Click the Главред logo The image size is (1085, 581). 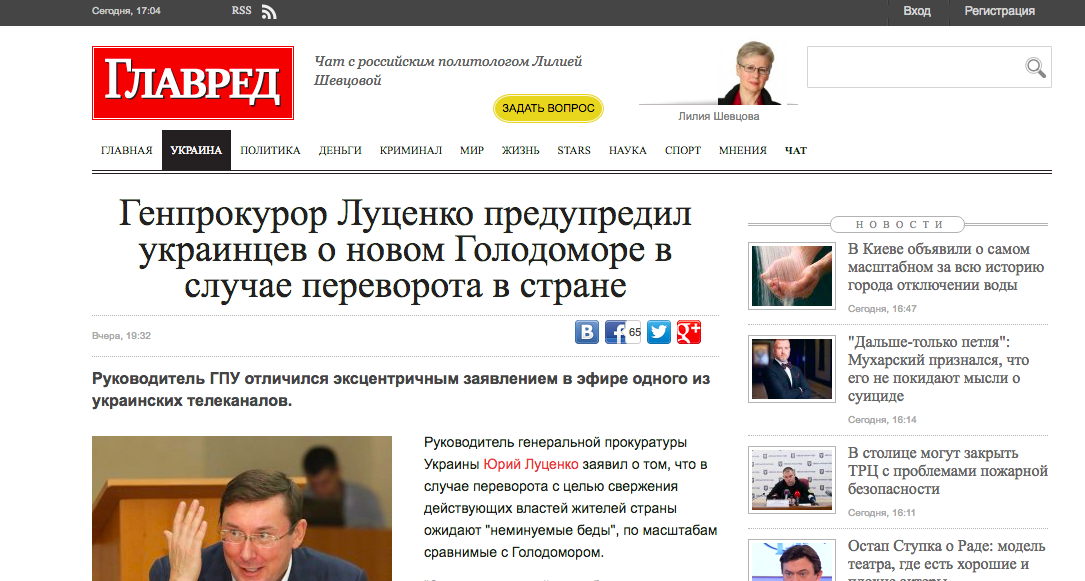(193, 83)
